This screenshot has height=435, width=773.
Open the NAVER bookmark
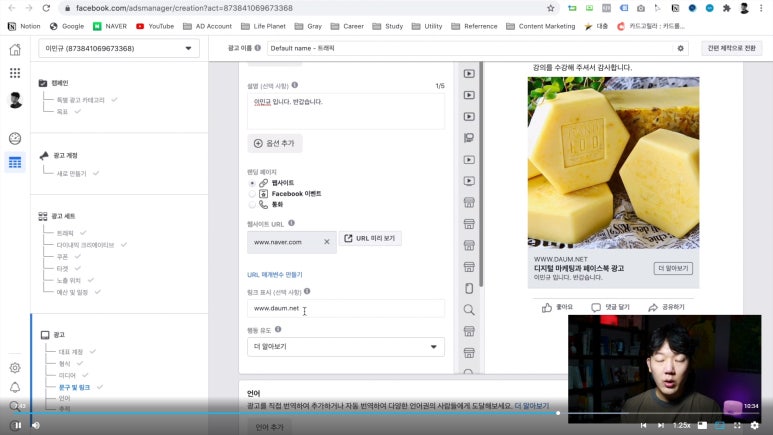110,26
